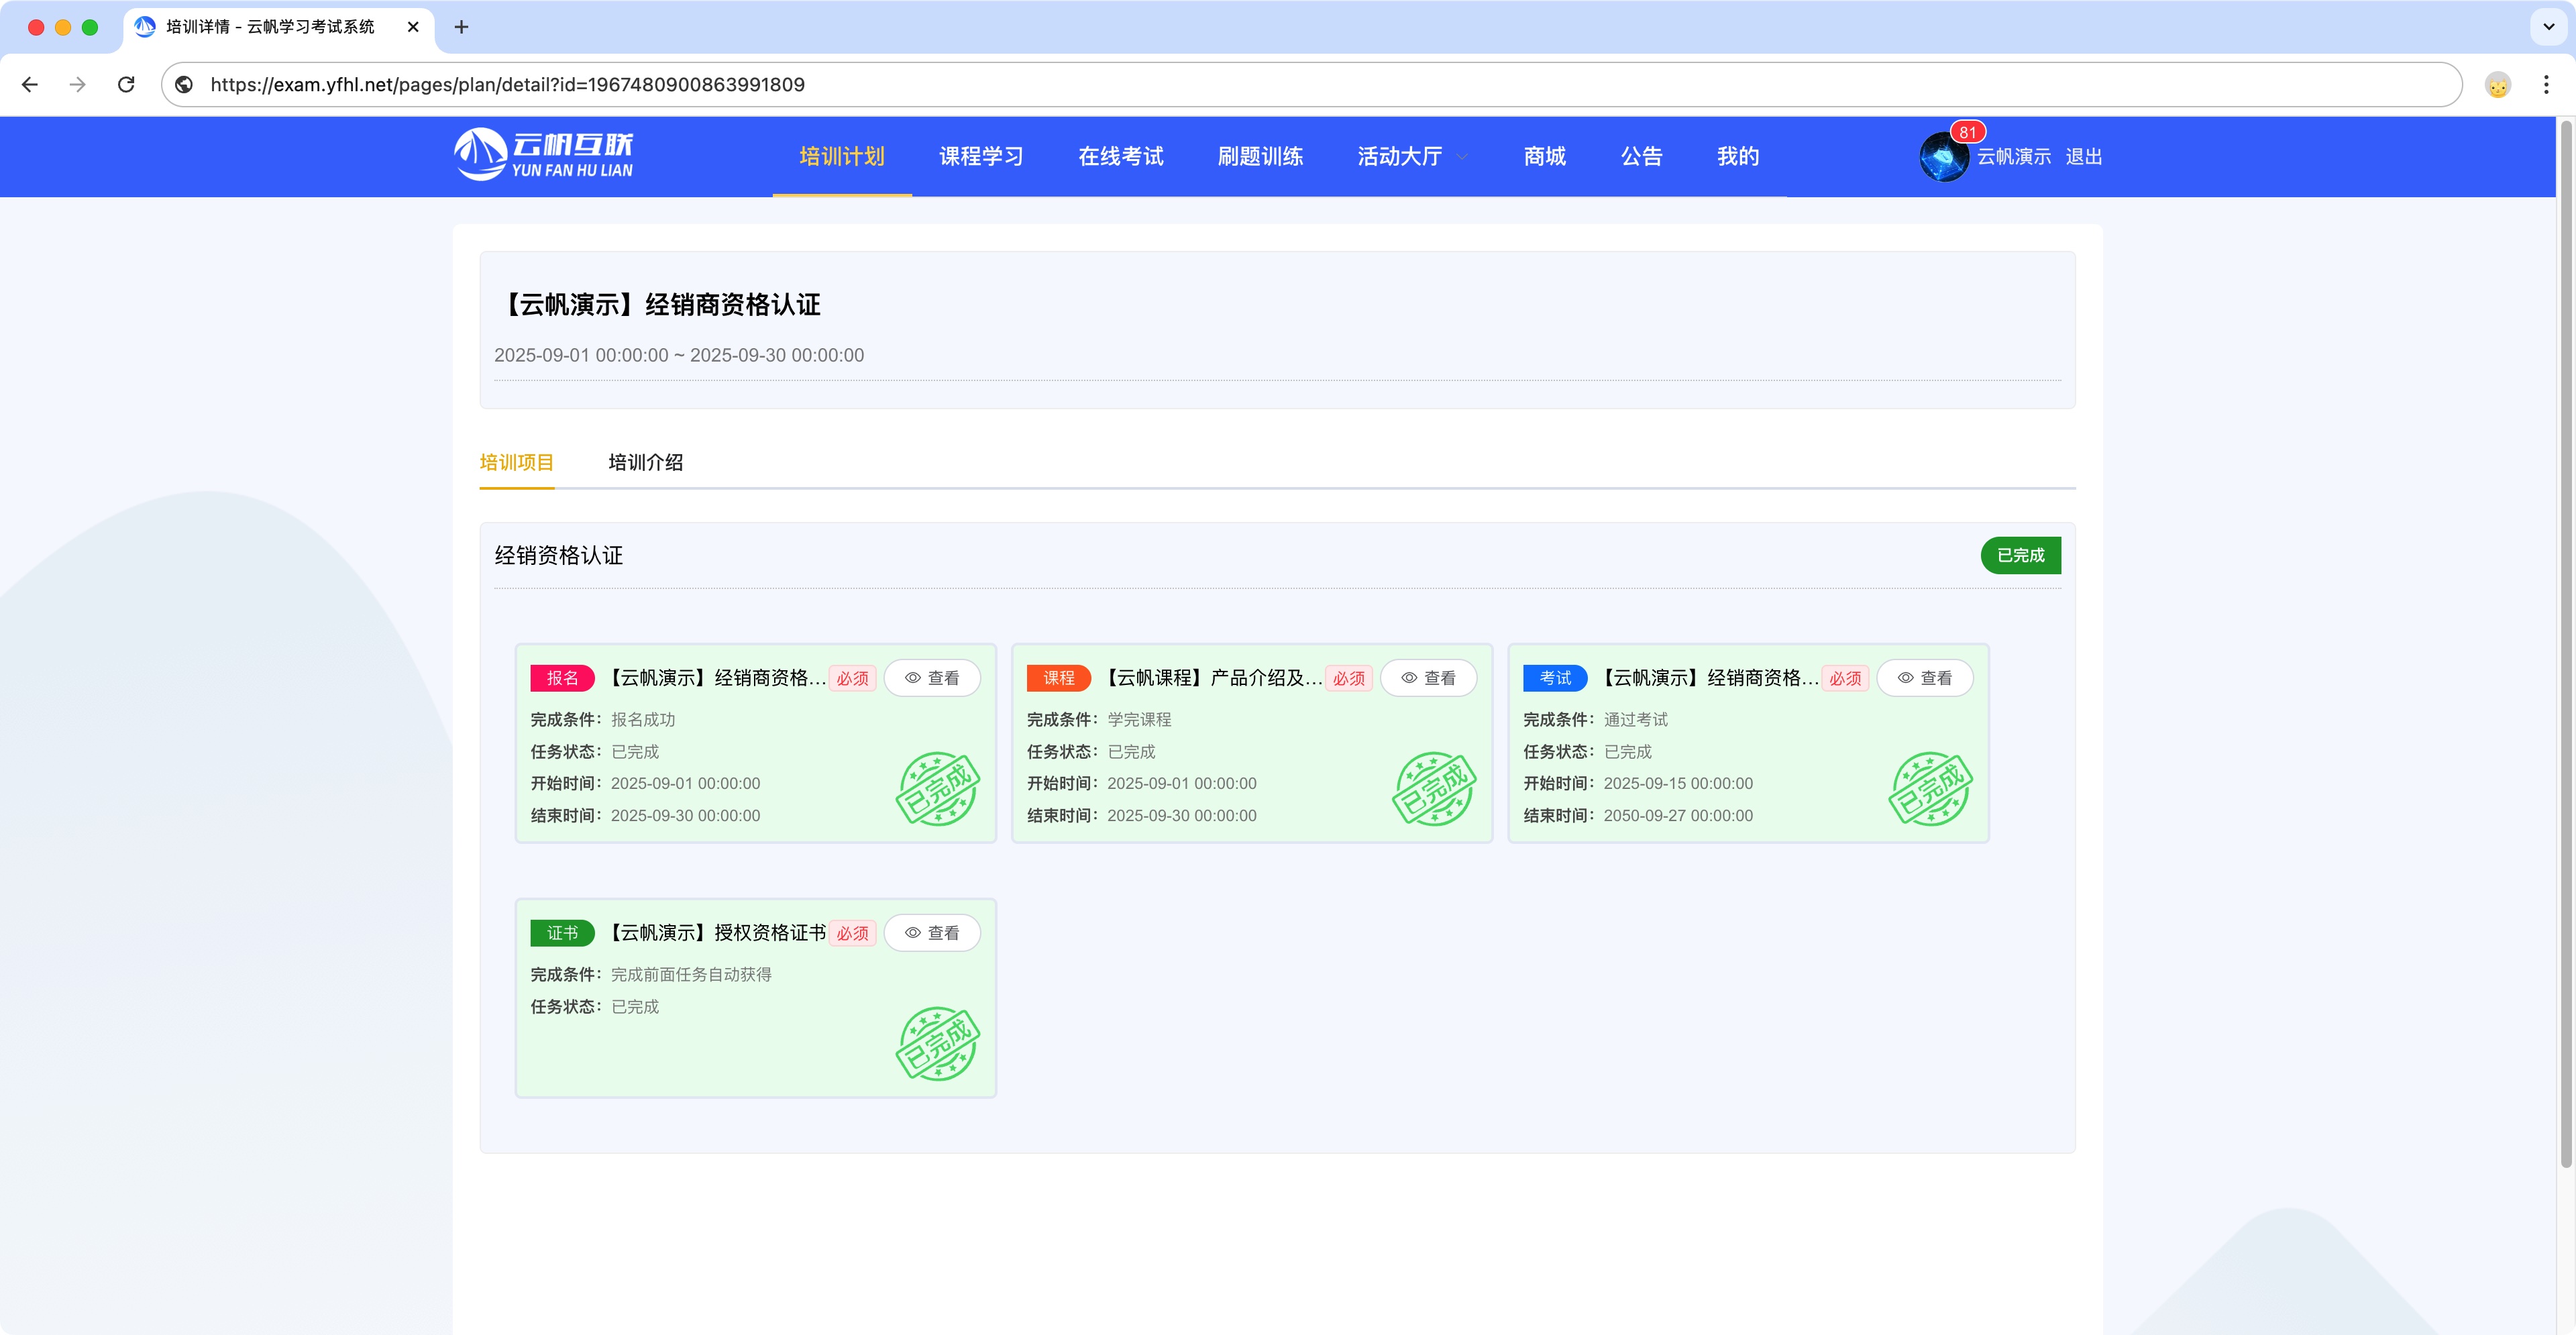Click the 云帆演示 username link

[x=2013, y=157]
